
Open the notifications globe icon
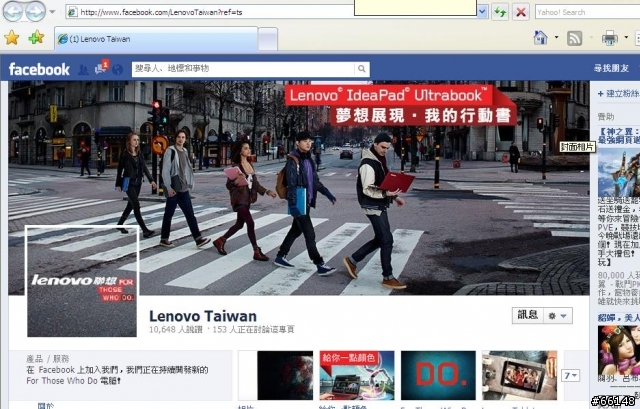(118, 70)
